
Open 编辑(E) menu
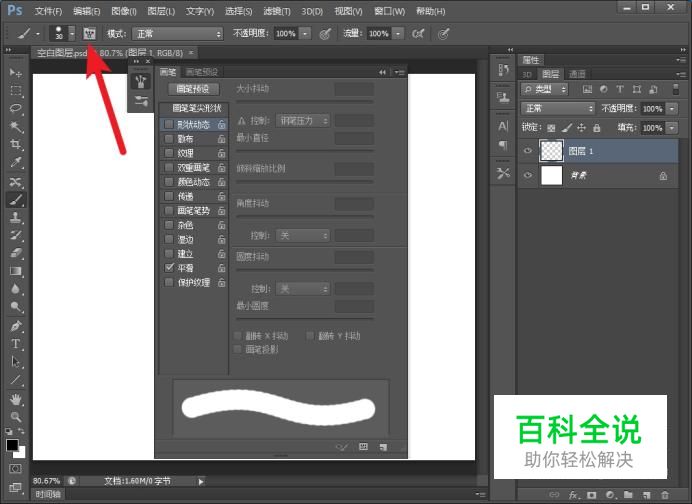(86, 11)
